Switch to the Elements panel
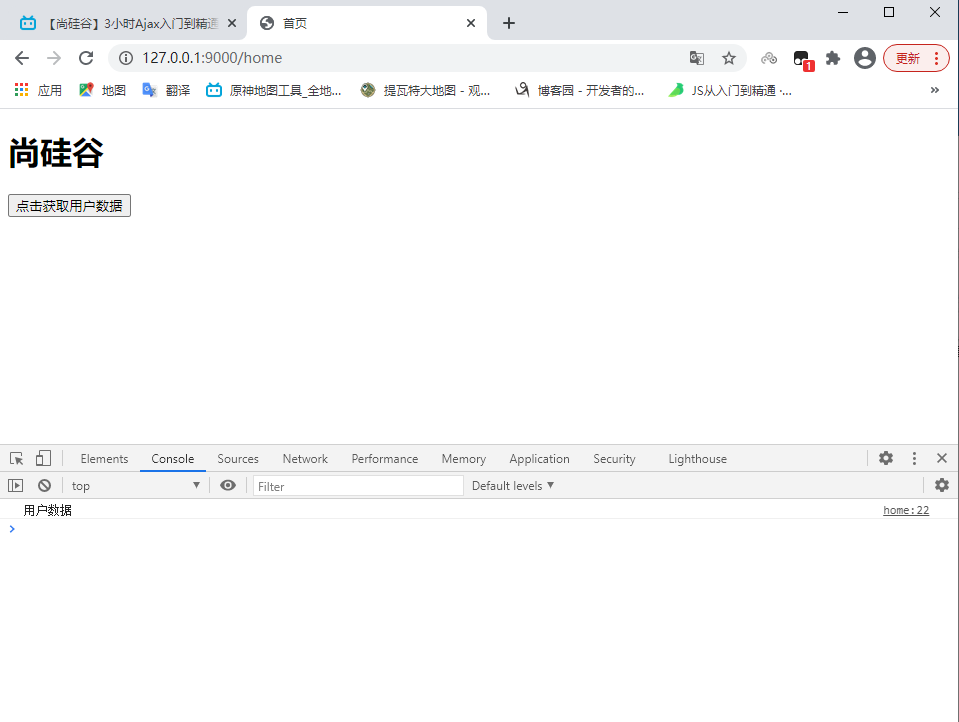Viewport: 959px width, 722px height. 105,459
